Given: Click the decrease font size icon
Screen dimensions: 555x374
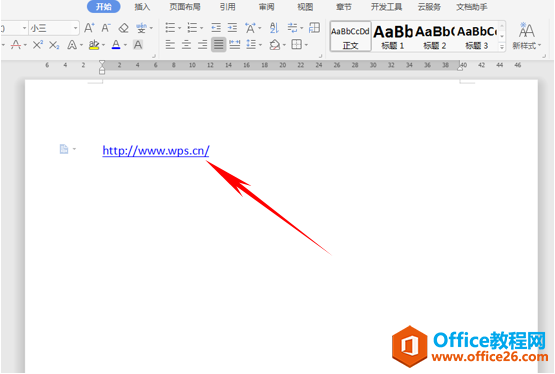Looking at the screenshot, I should [x=106, y=28].
